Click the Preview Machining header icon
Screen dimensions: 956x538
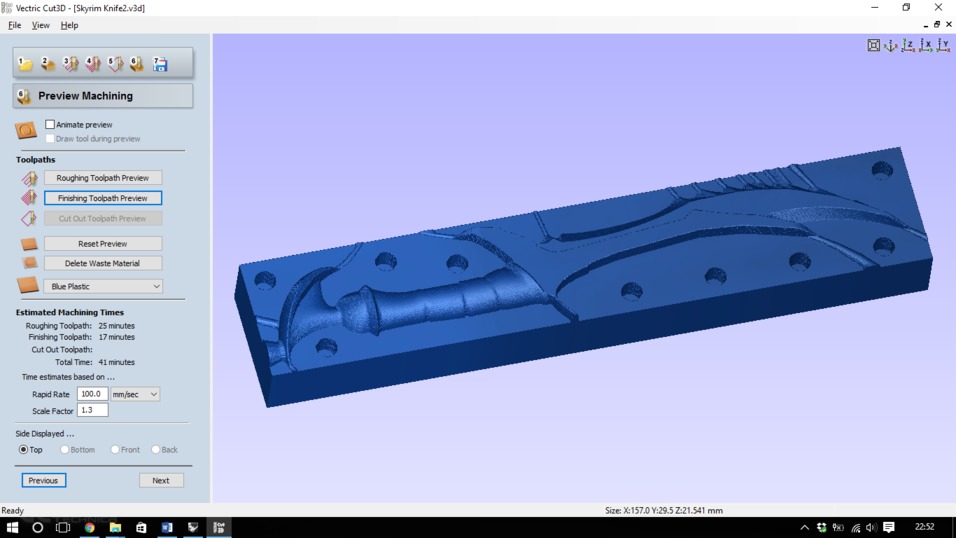24,96
